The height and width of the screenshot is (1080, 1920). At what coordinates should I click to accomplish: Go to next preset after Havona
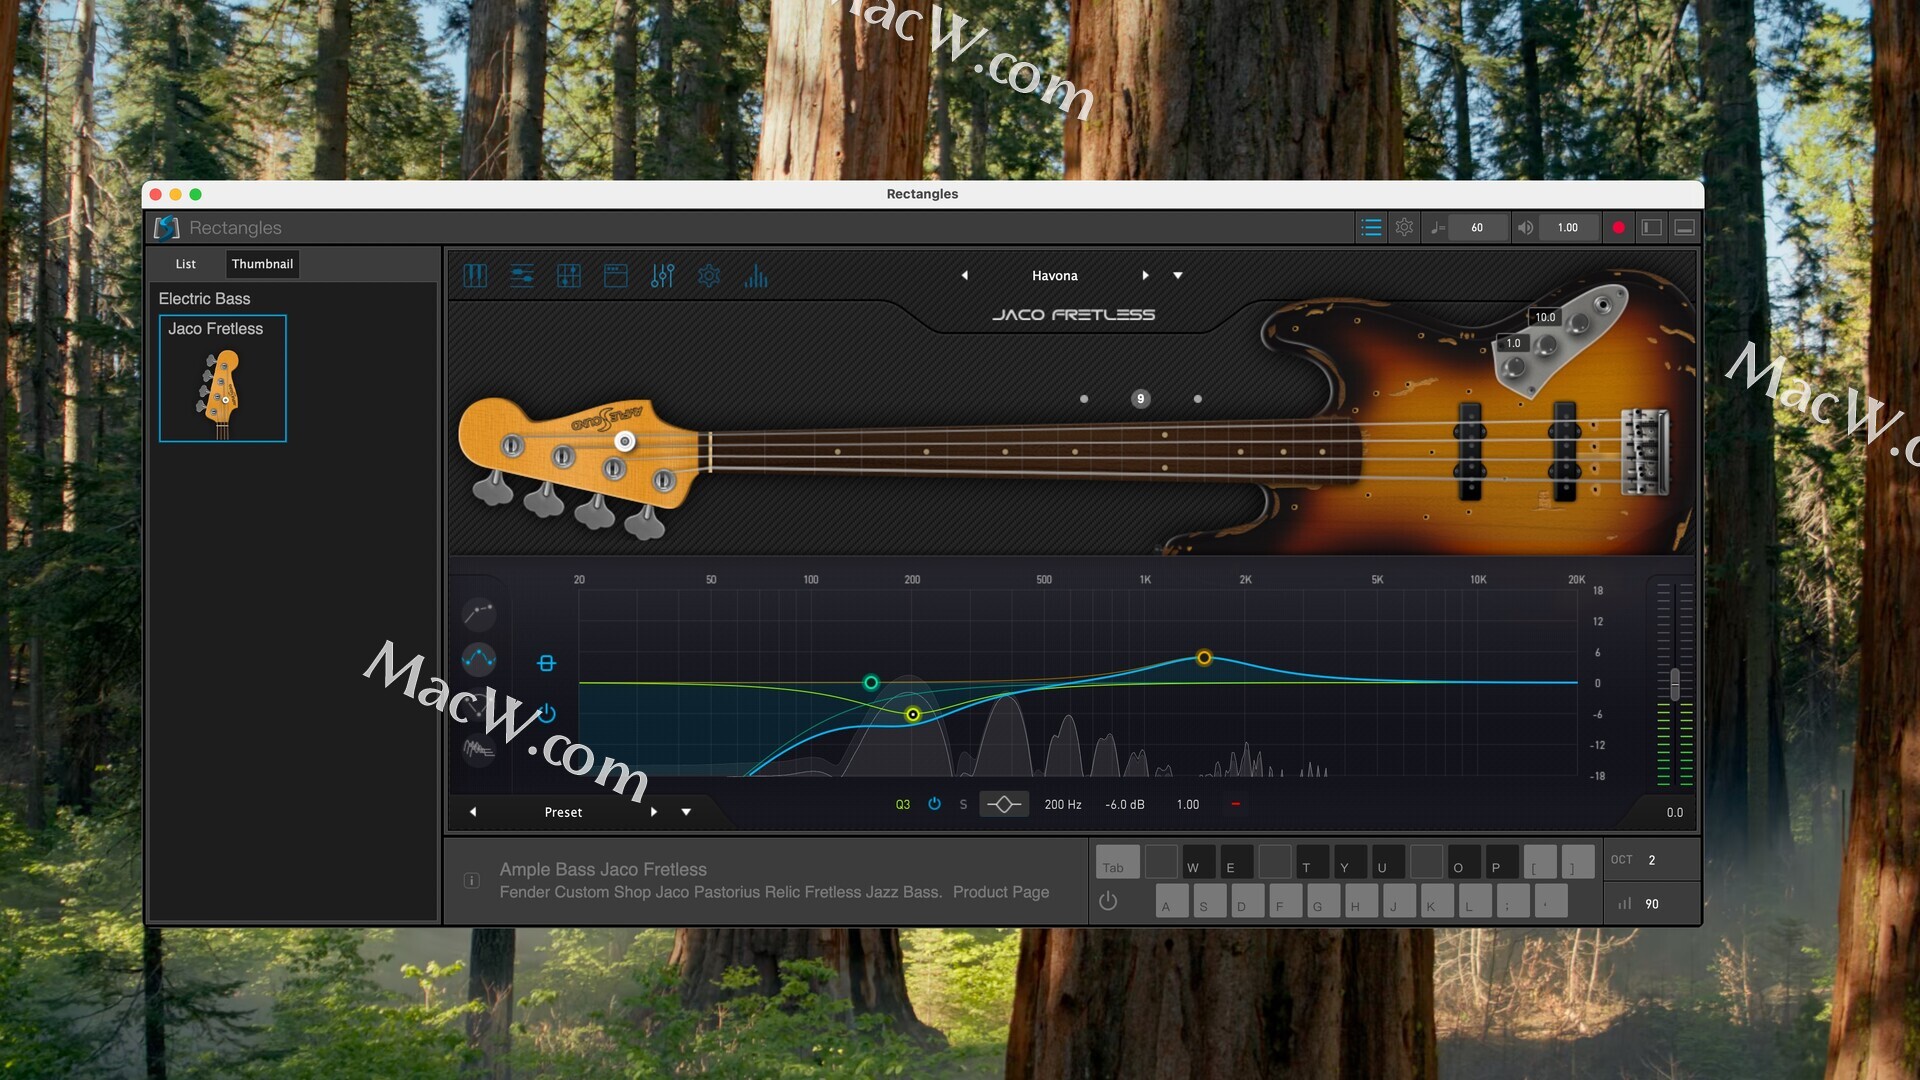[x=1145, y=276]
